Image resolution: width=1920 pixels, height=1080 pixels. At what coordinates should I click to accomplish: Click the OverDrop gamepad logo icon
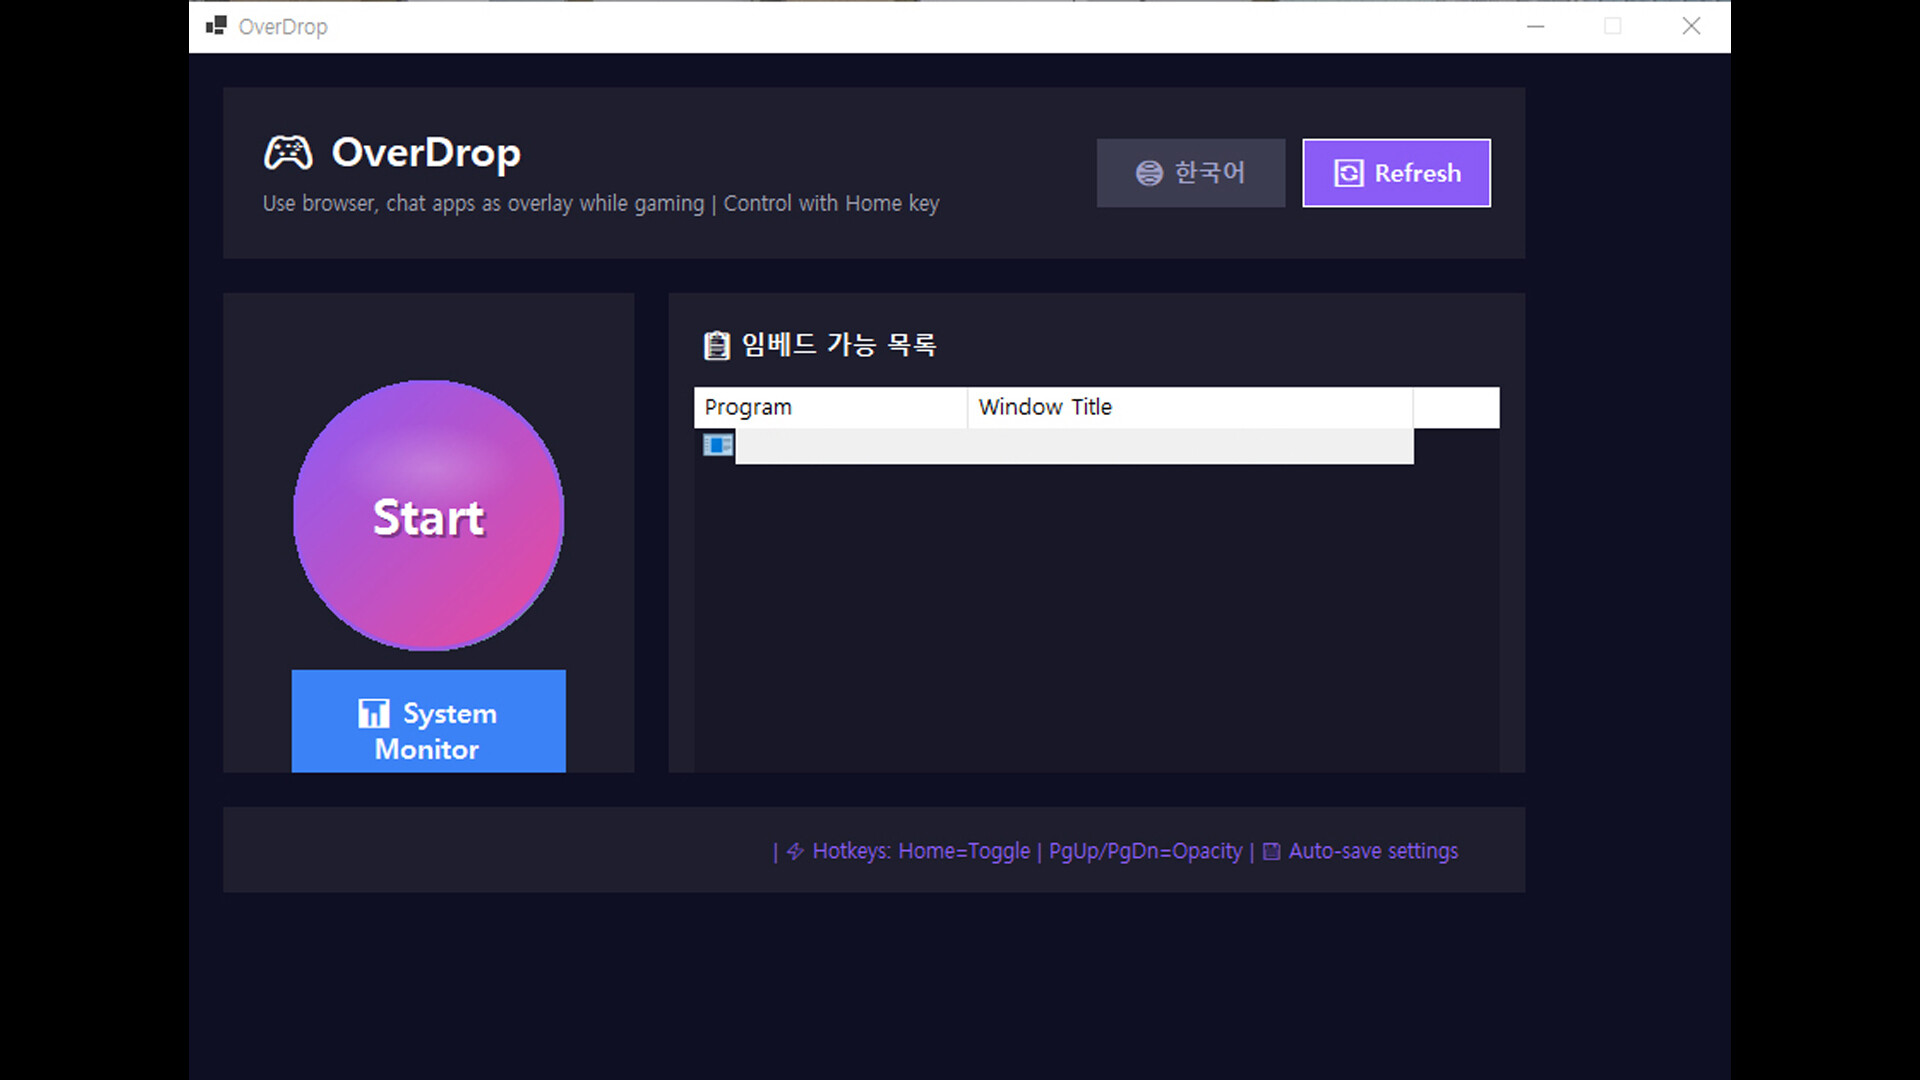[x=288, y=153]
